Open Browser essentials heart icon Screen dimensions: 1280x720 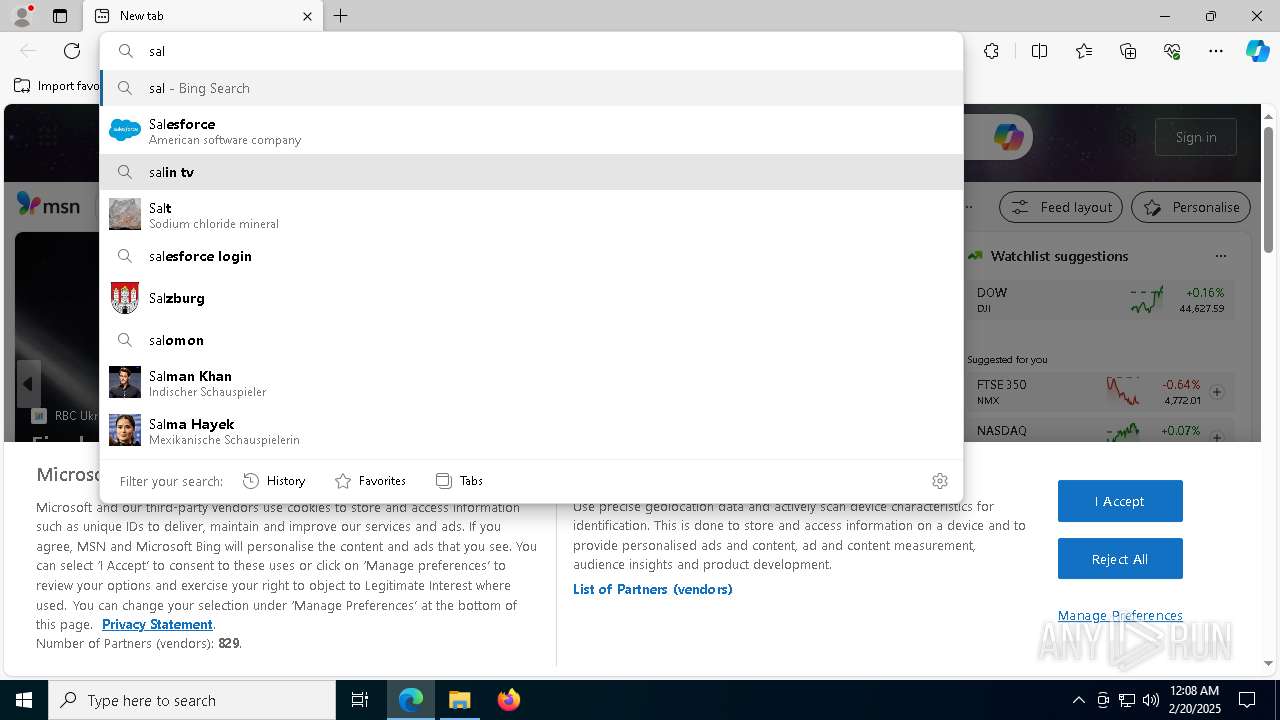[x=1172, y=51]
